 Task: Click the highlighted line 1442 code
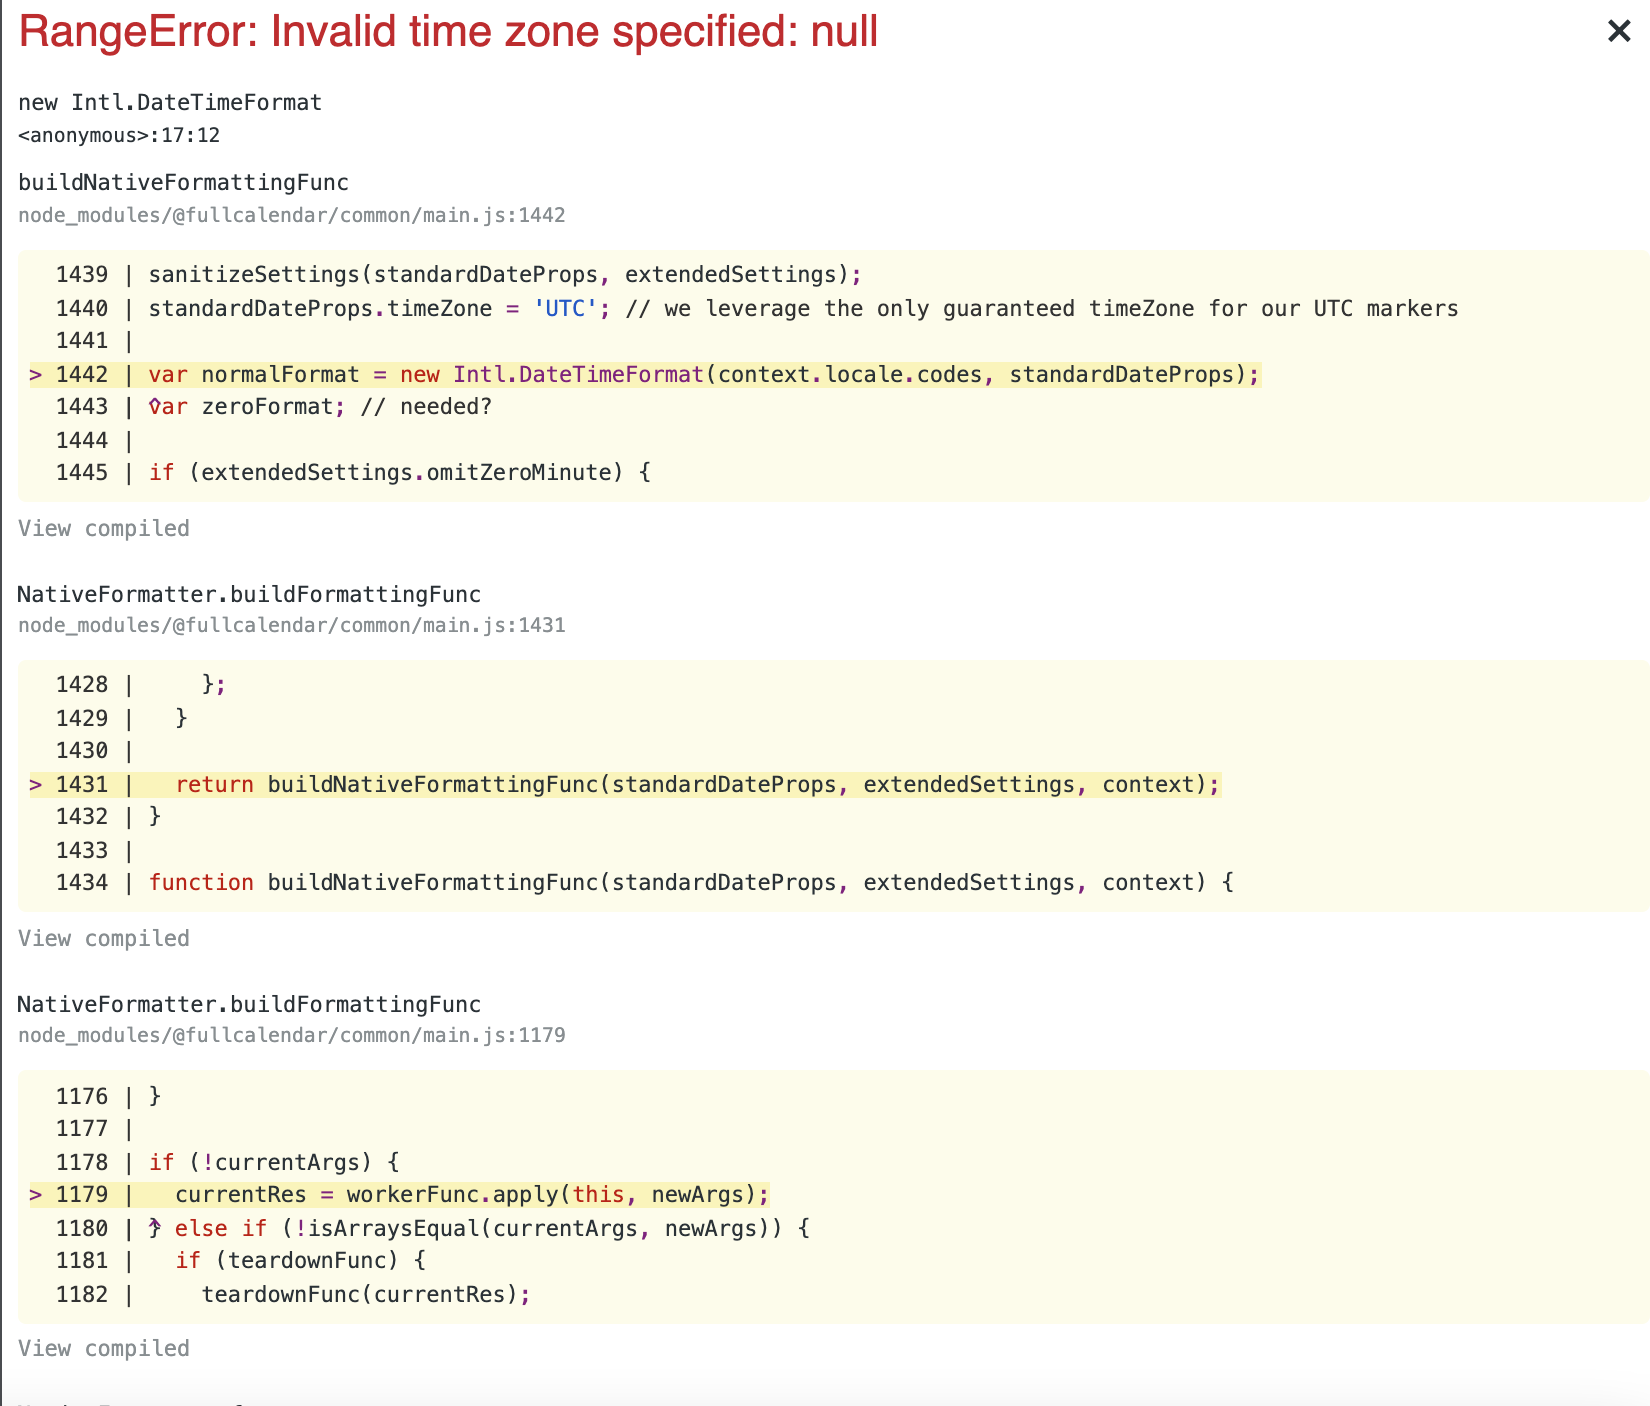coord(700,374)
